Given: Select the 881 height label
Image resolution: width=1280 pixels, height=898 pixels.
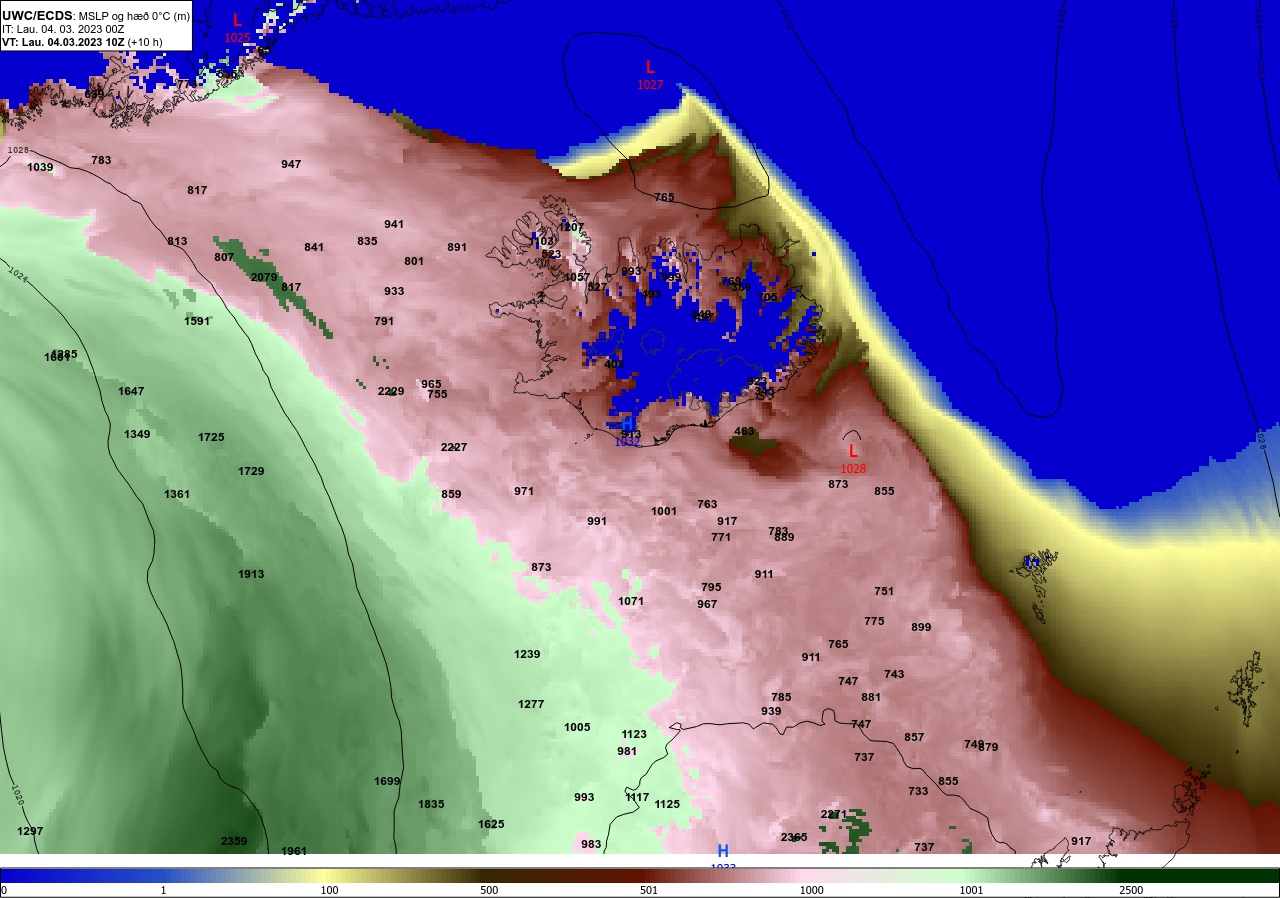Looking at the screenshot, I should (x=871, y=697).
